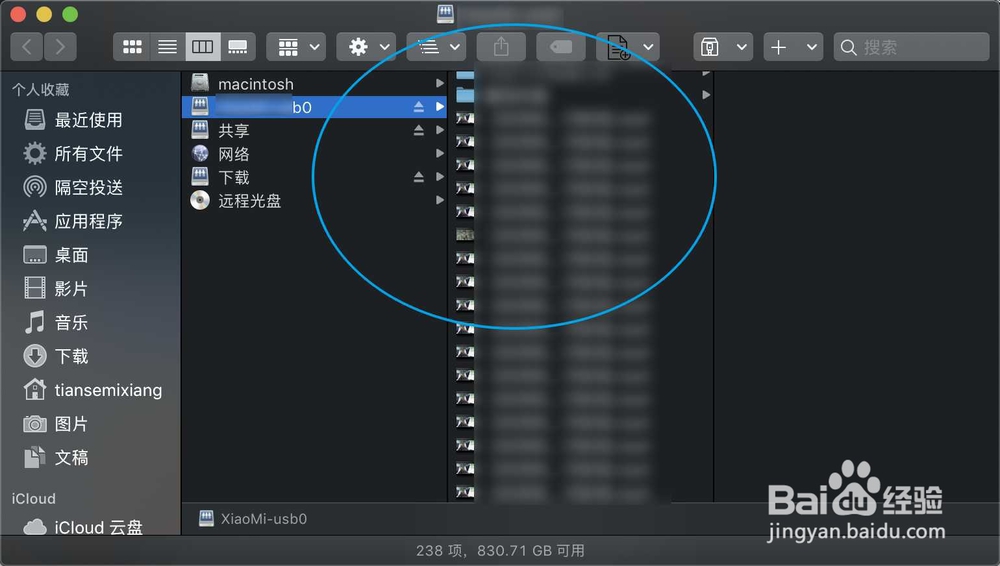
Task: Select the 共享 volume row
Action: click(x=314, y=130)
